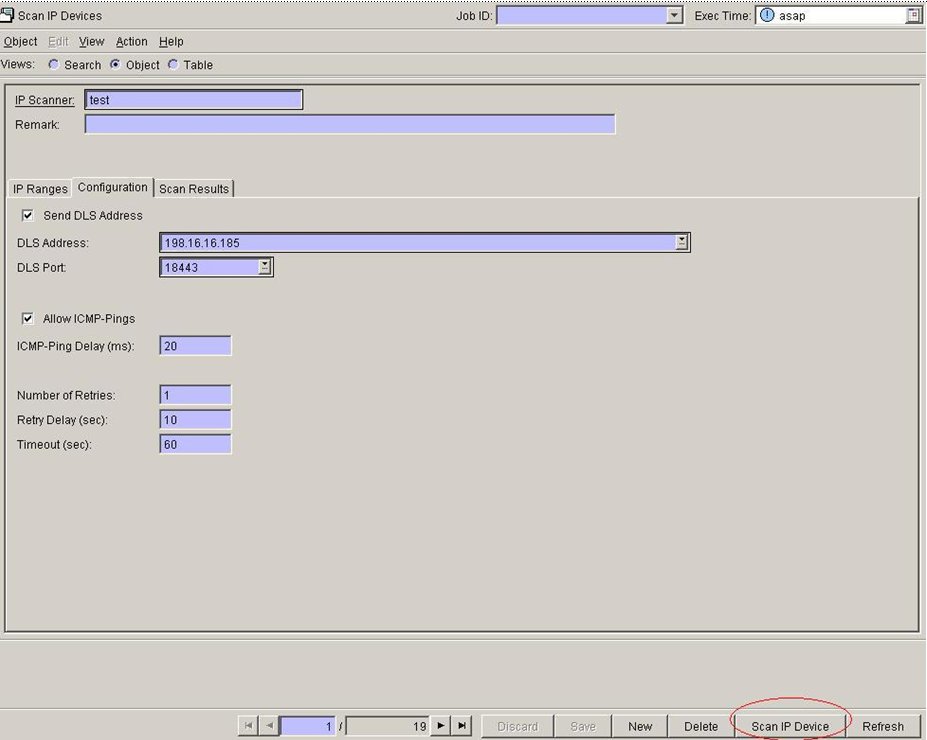Select the Table view radio button
Image resolution: width=927 pixels, height=740 pixels.
[x=173, y=64]
